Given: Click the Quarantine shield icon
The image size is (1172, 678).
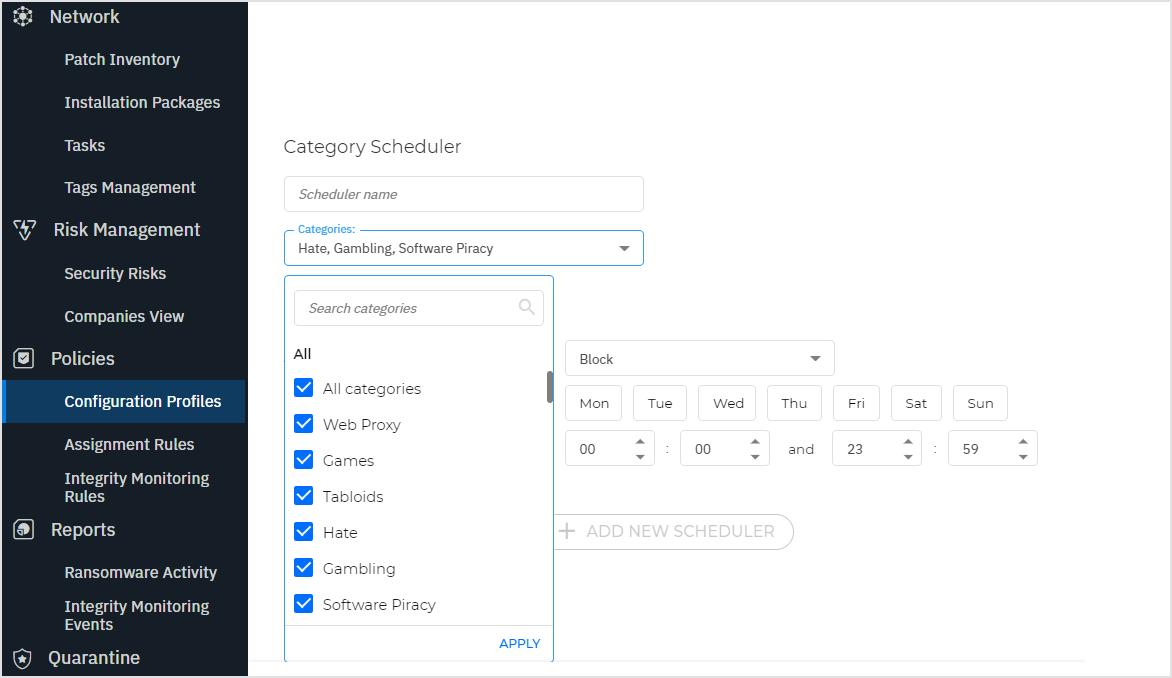Looking at the screenshot, I should (22, 658).
